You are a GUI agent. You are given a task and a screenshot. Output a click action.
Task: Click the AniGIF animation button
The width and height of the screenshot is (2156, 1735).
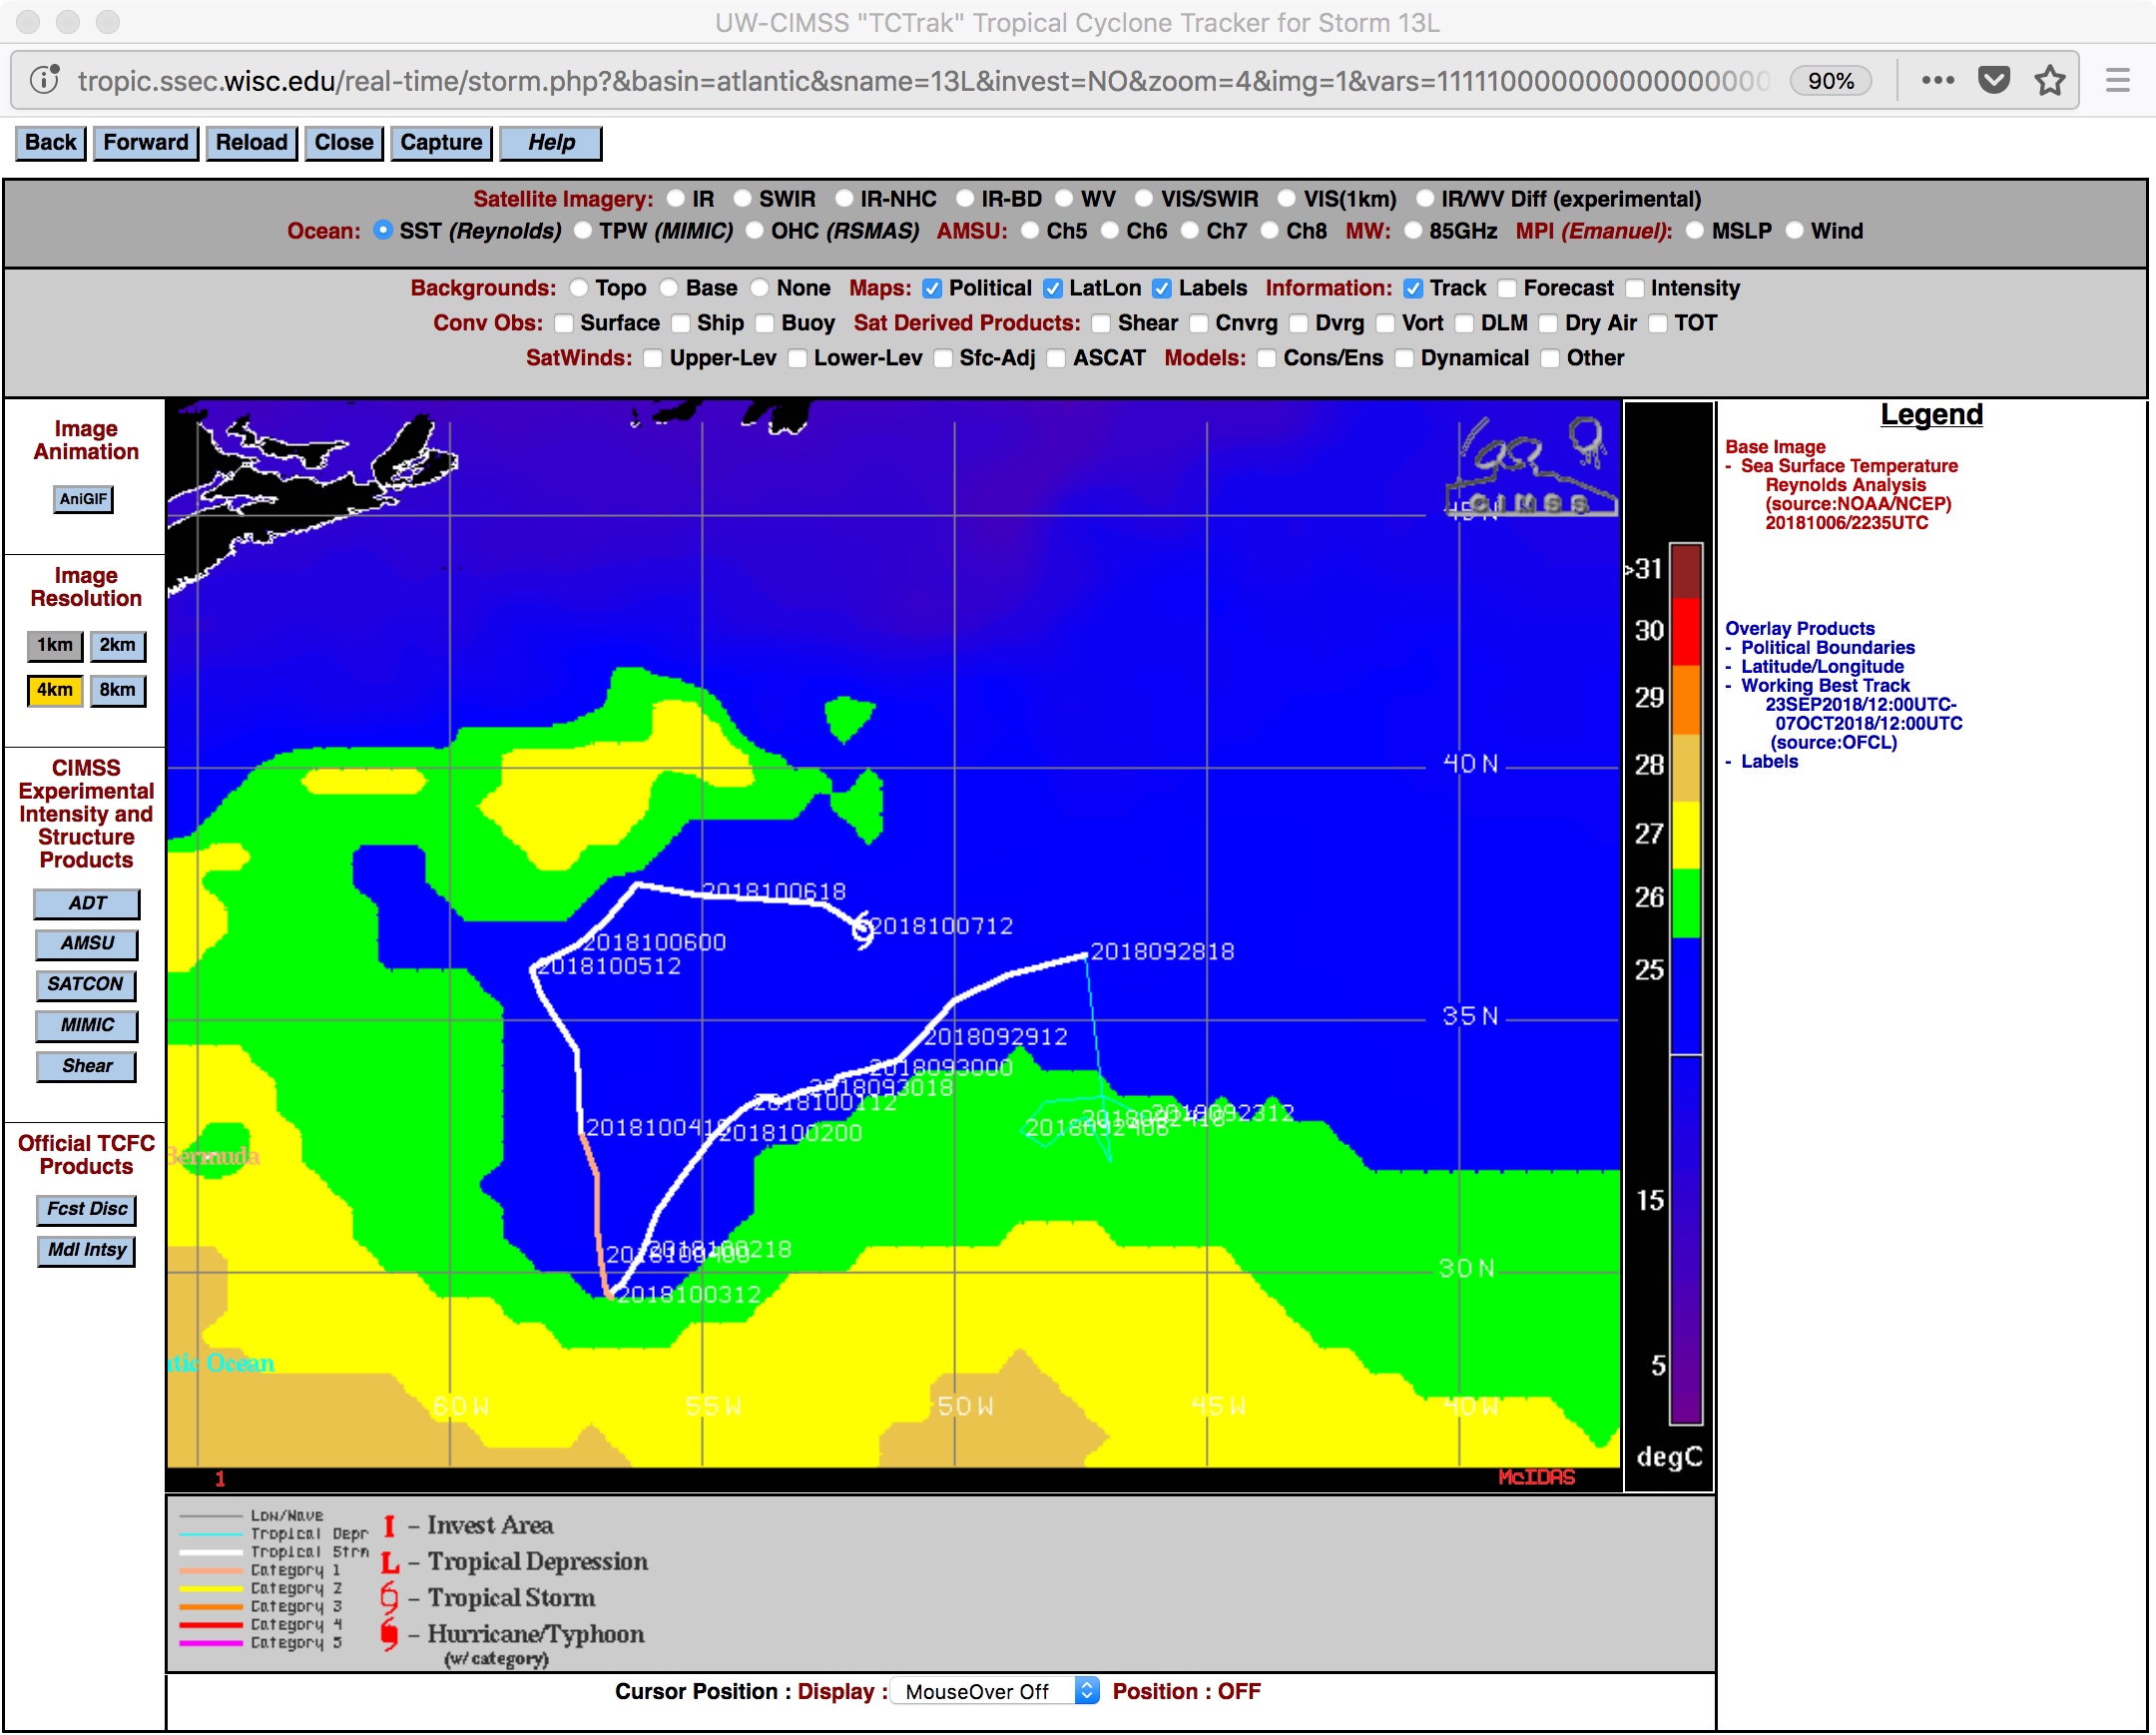click(x=83, y=499)
